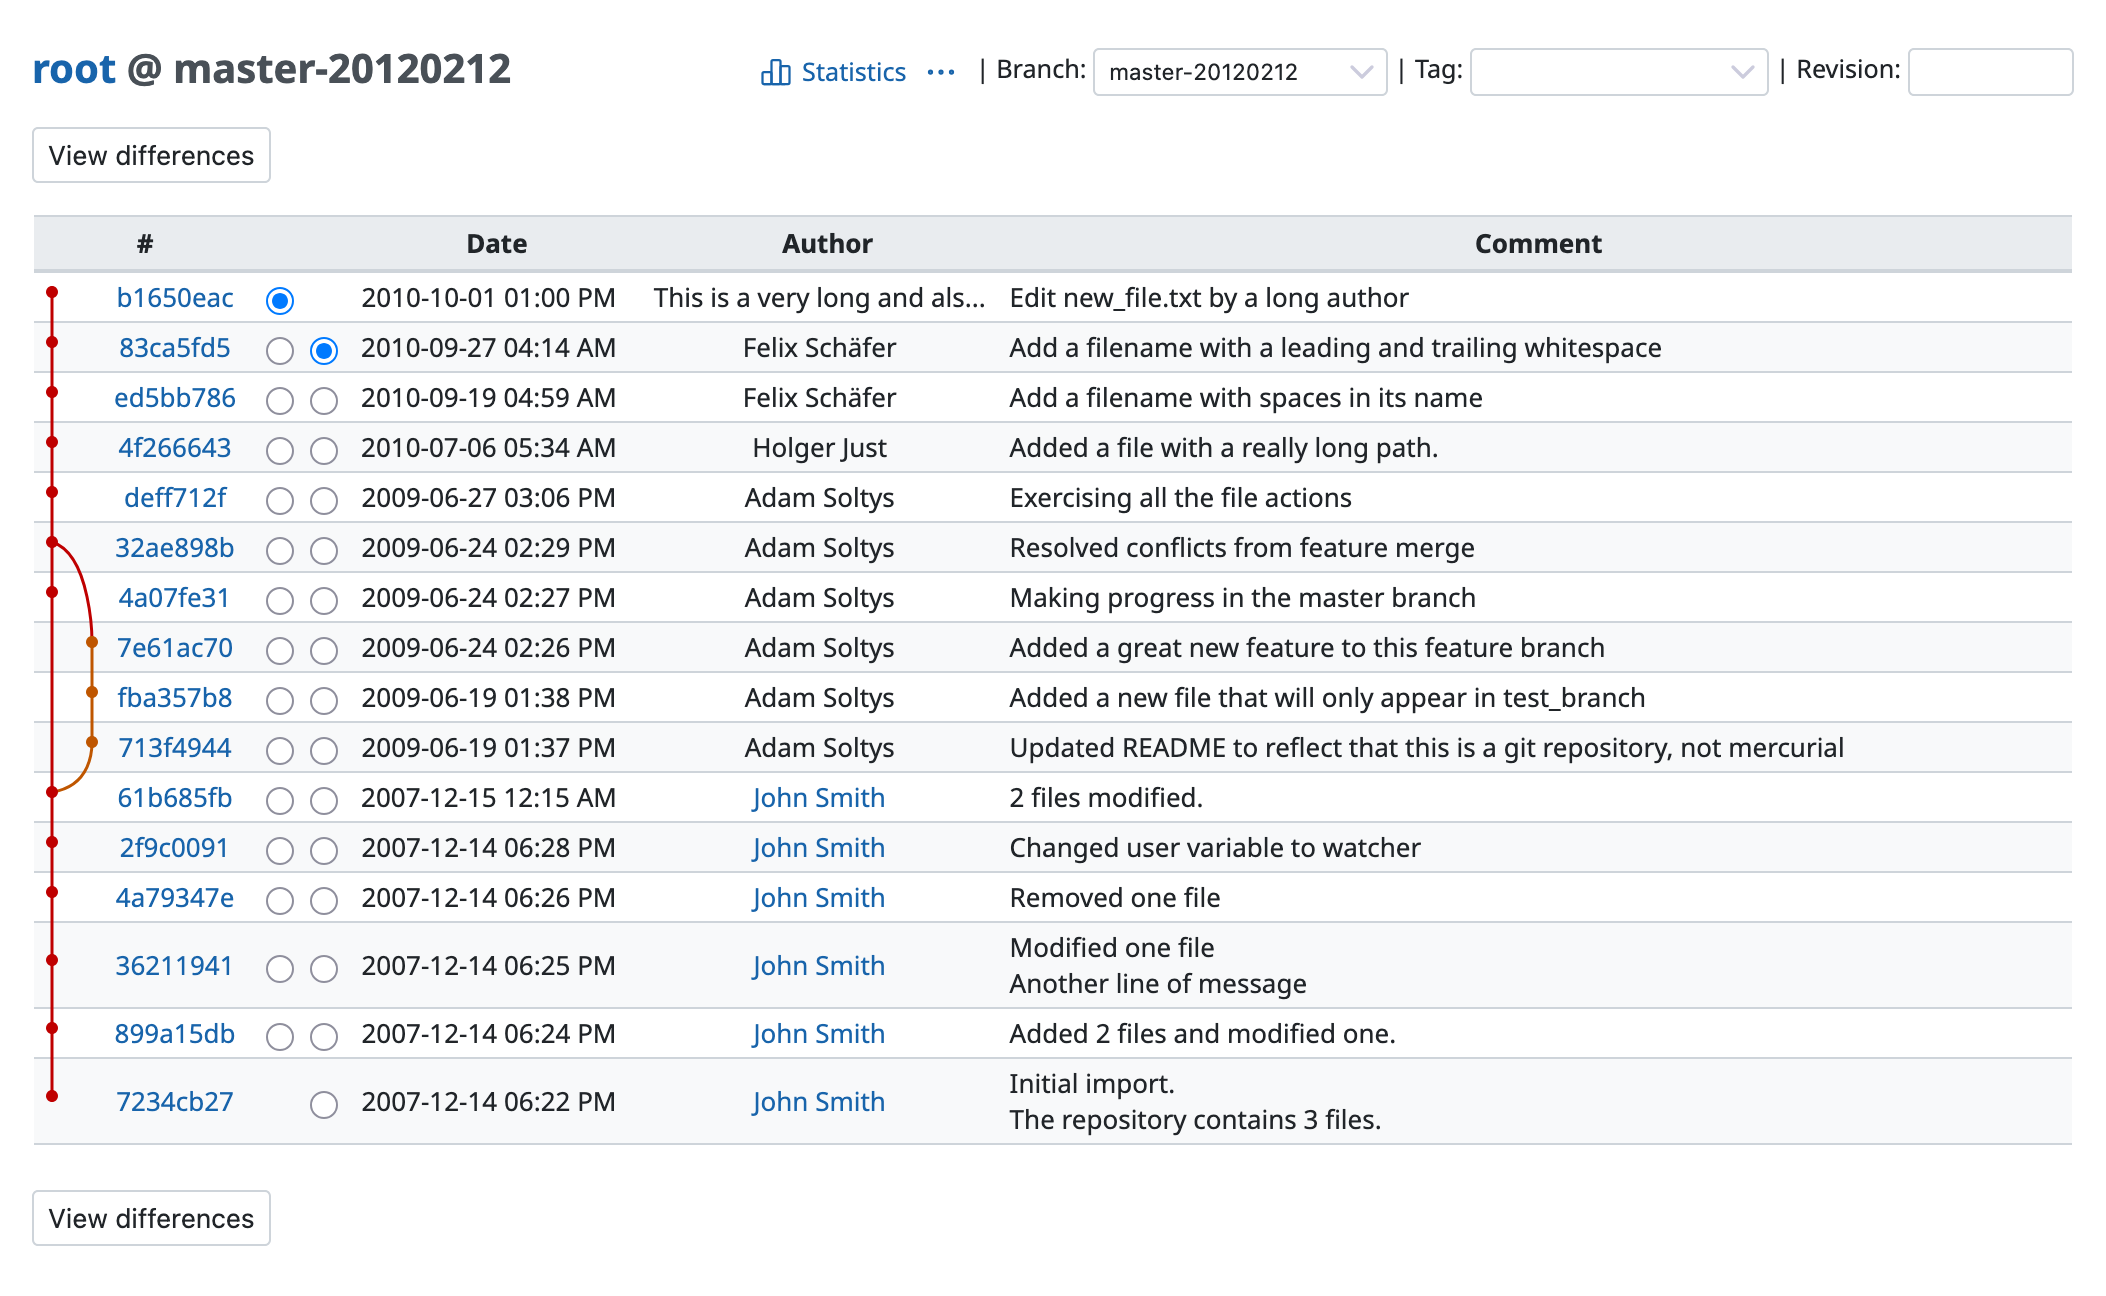Click the graph node for merge commit 32ae898b
This screenshot has width=2106, height=1296.
point(52,542)
